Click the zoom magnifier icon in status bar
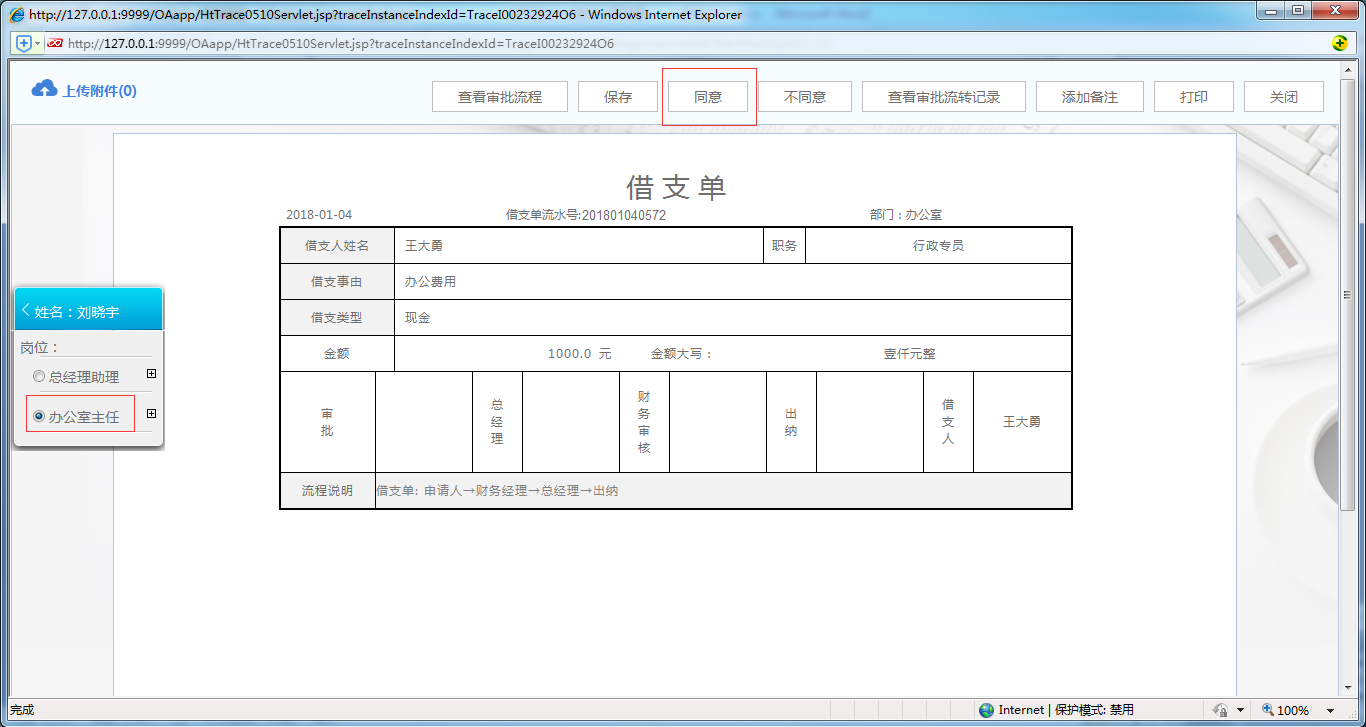This screenshot has width=1366, height=727. coord(1268,710)
